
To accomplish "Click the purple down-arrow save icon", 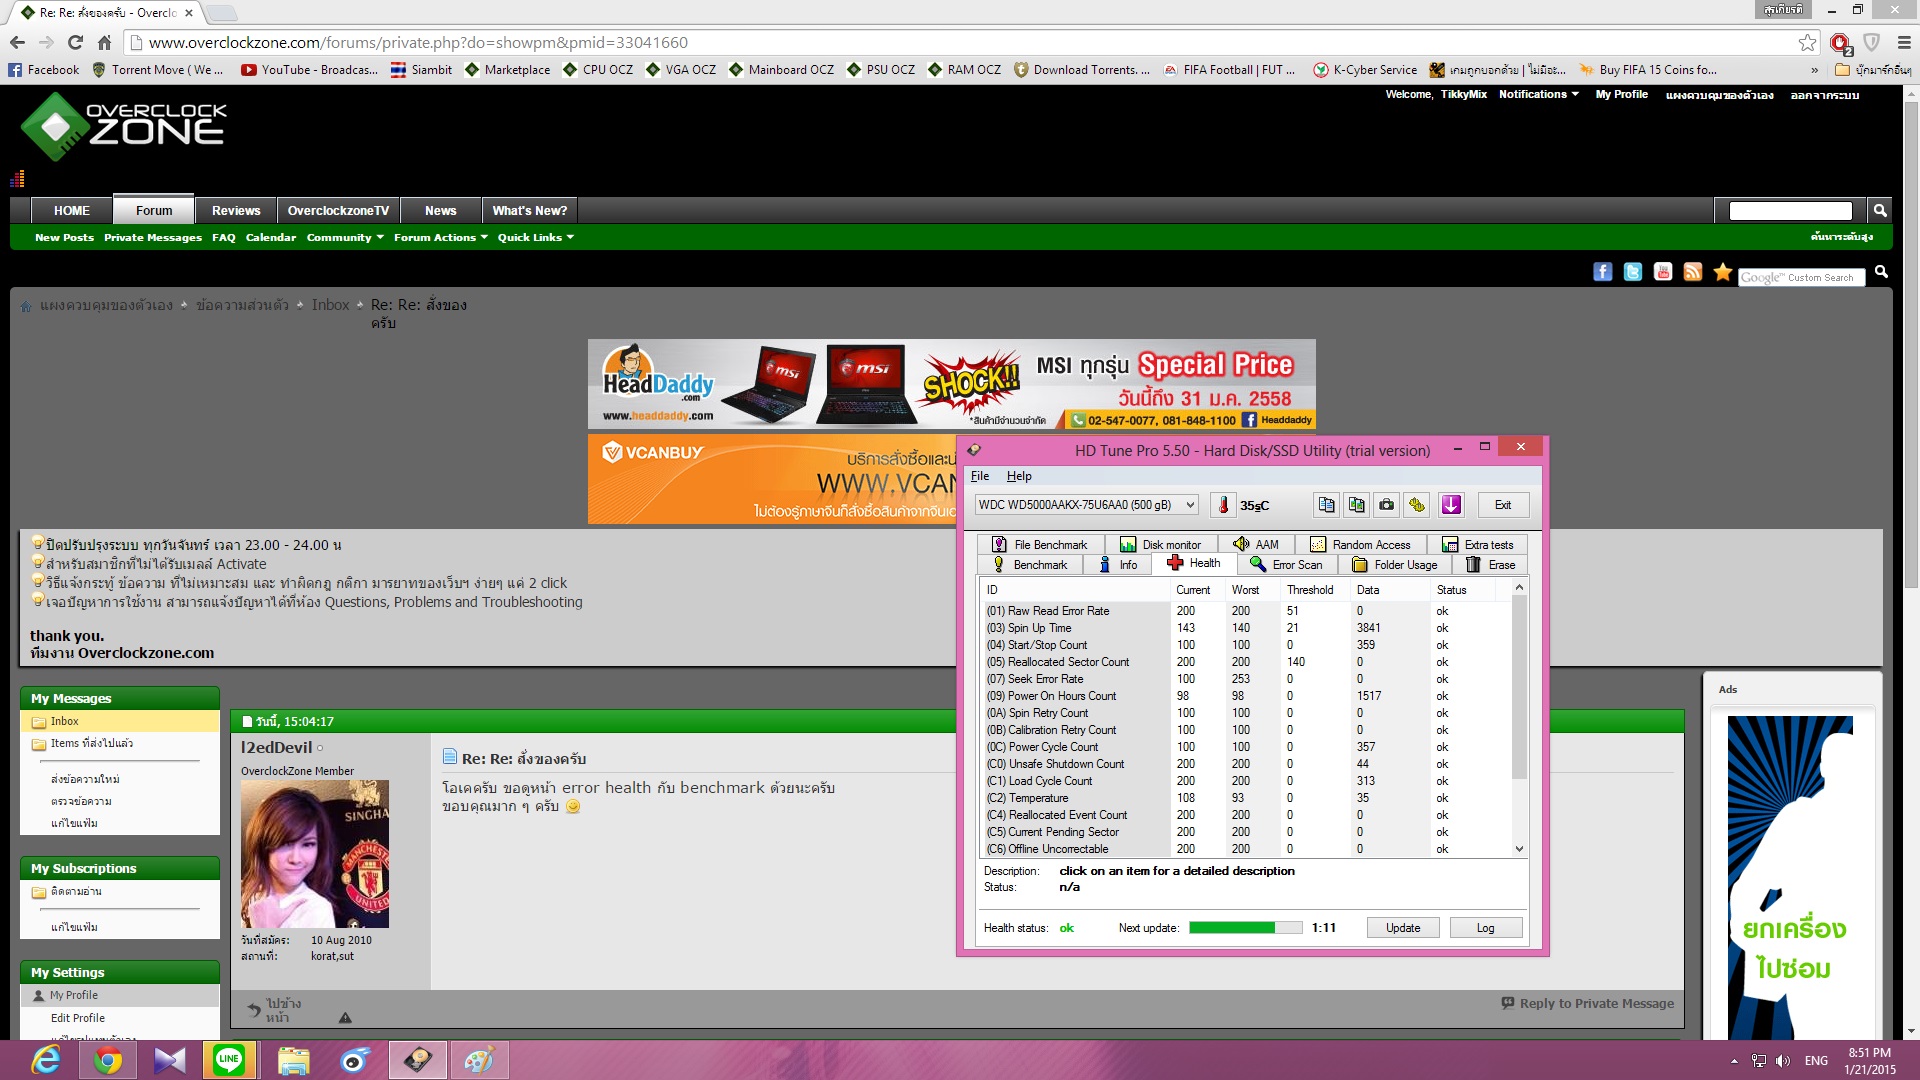I will [1451, 505].
